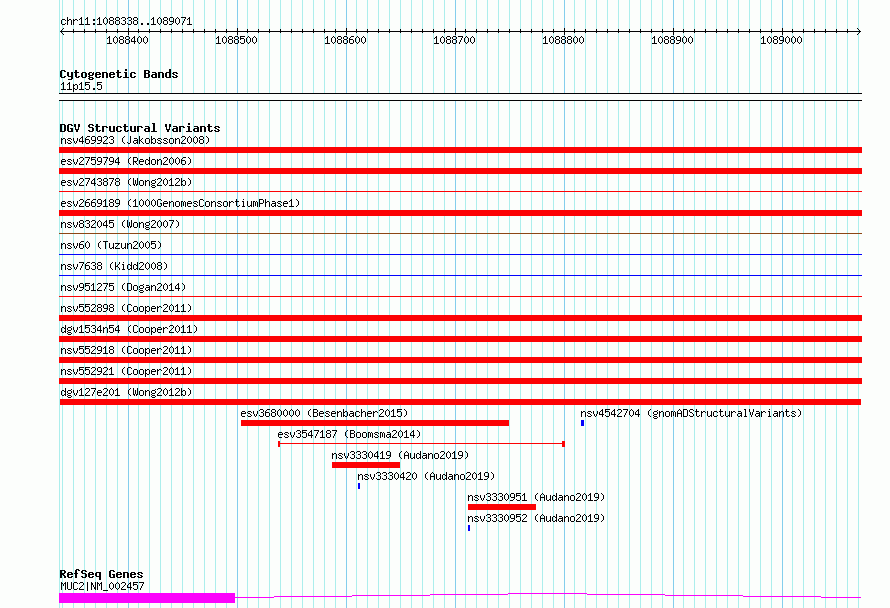Click the DGV Structural Variants track title
The image size is (890, 608).
click(140, 128)
